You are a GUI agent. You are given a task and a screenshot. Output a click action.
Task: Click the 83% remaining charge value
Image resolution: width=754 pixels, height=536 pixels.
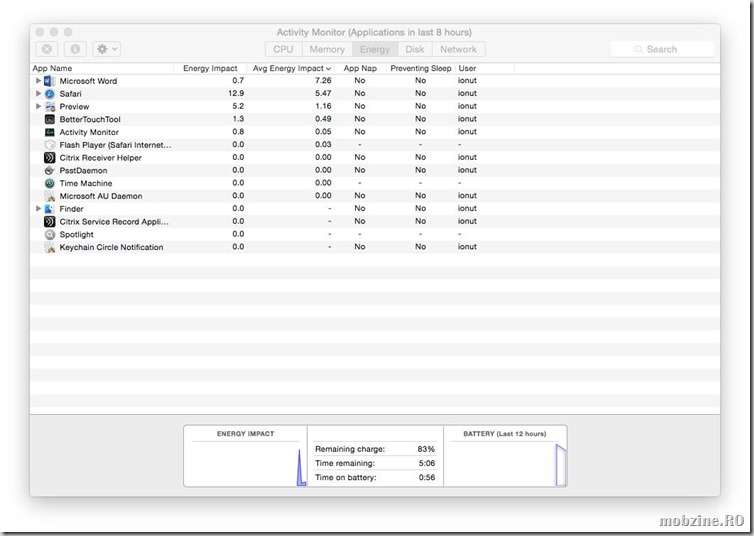tap(426, 449)
